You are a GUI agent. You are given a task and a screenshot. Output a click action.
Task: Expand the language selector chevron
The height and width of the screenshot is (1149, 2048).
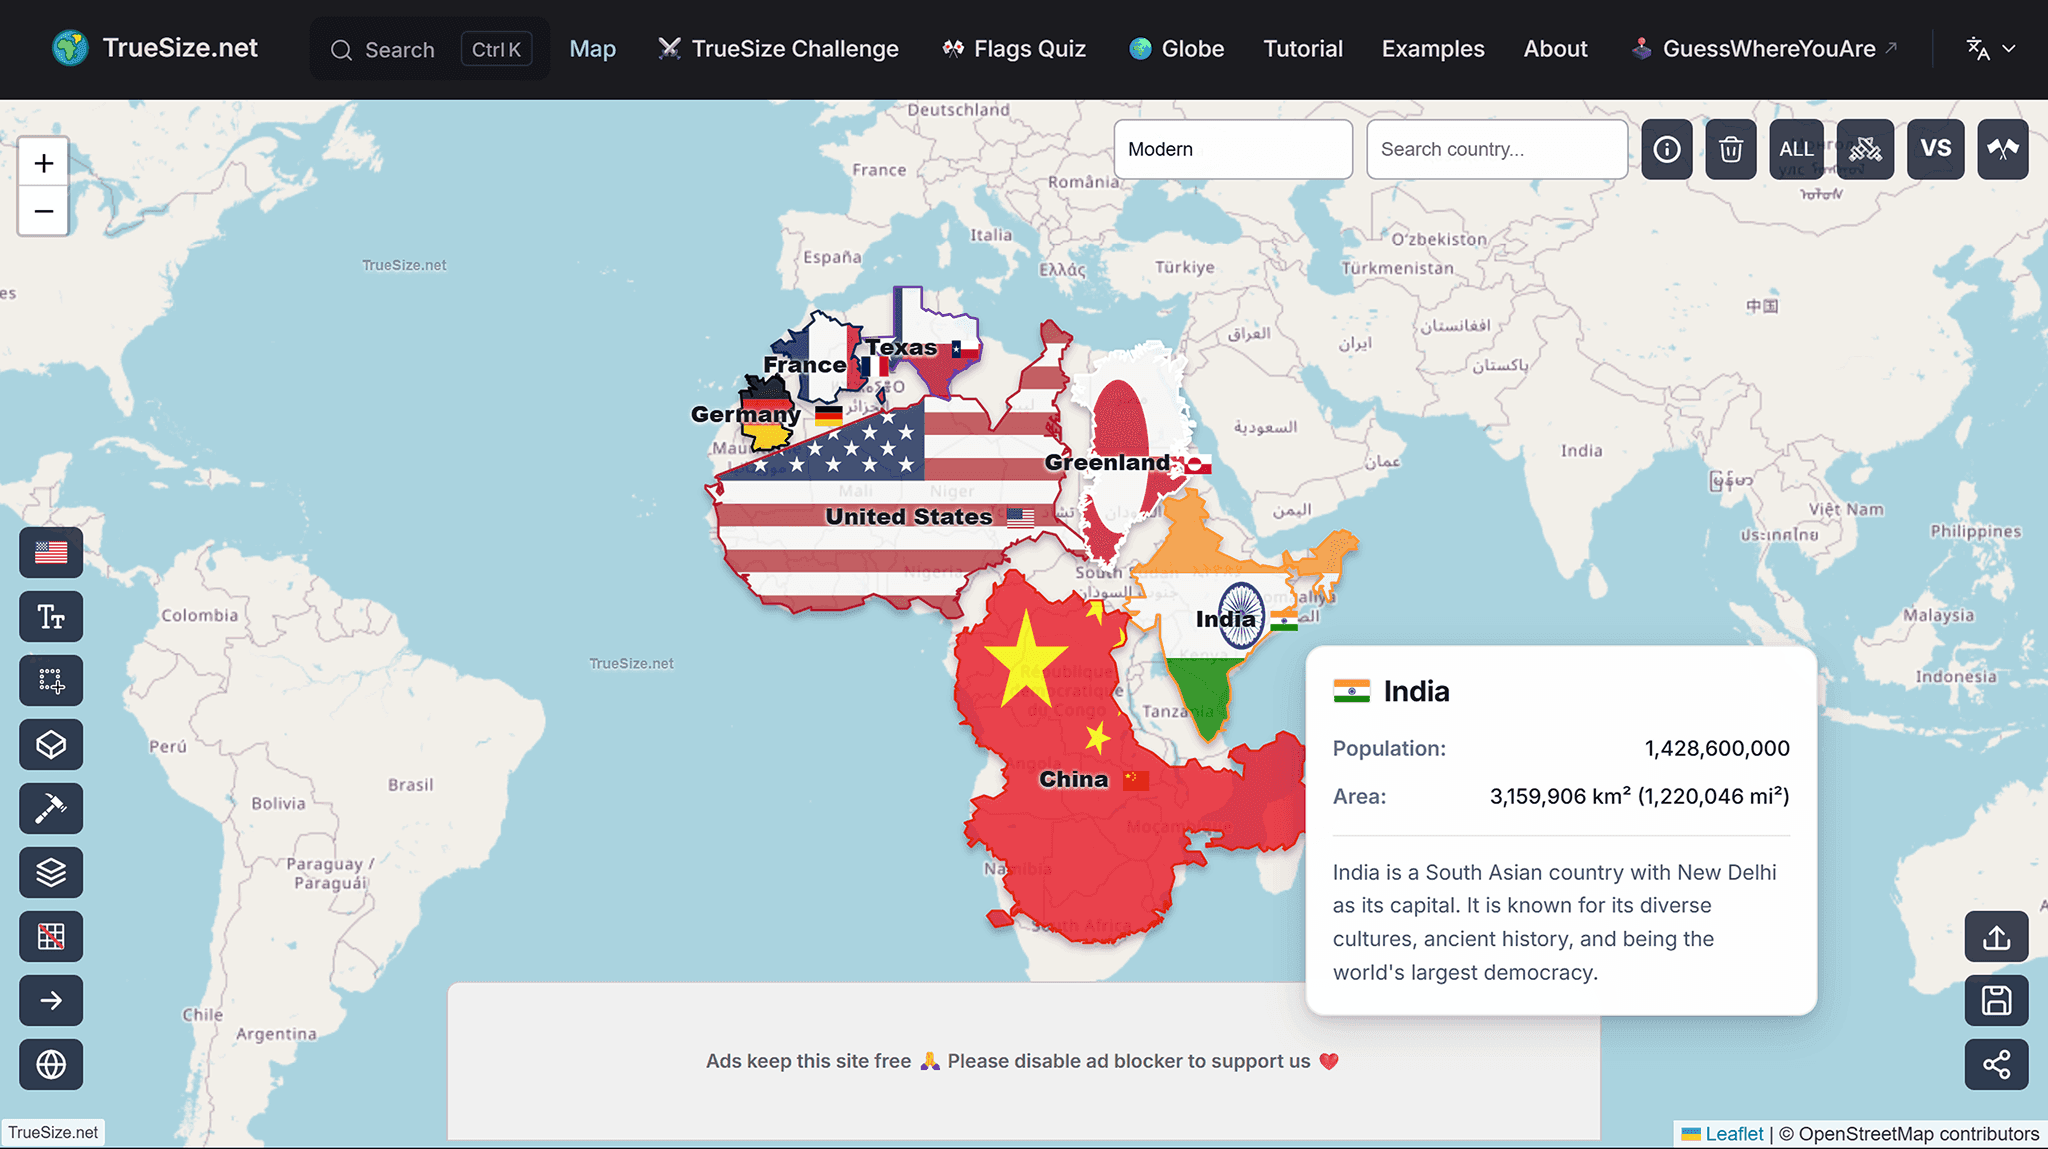click(x=2009, y=49)
